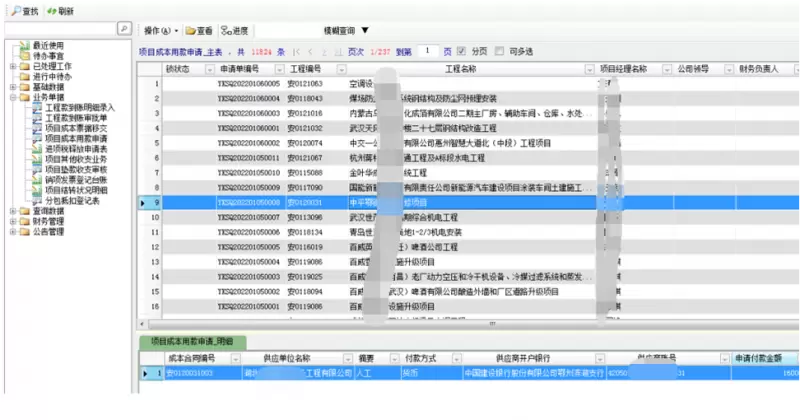Click the page number input field

click(427, 50)
